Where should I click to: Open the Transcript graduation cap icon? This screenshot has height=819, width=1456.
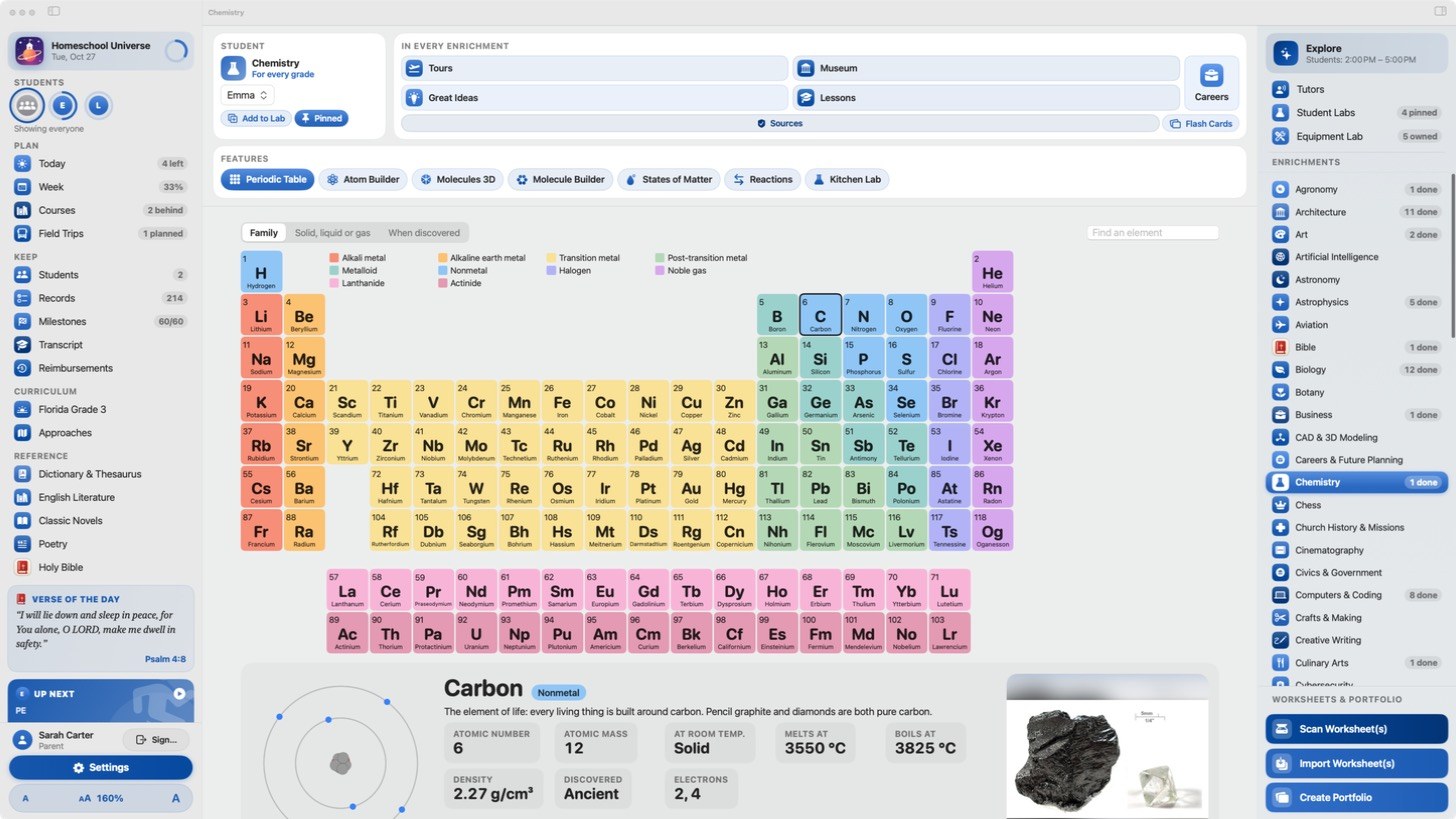(22, 344)
